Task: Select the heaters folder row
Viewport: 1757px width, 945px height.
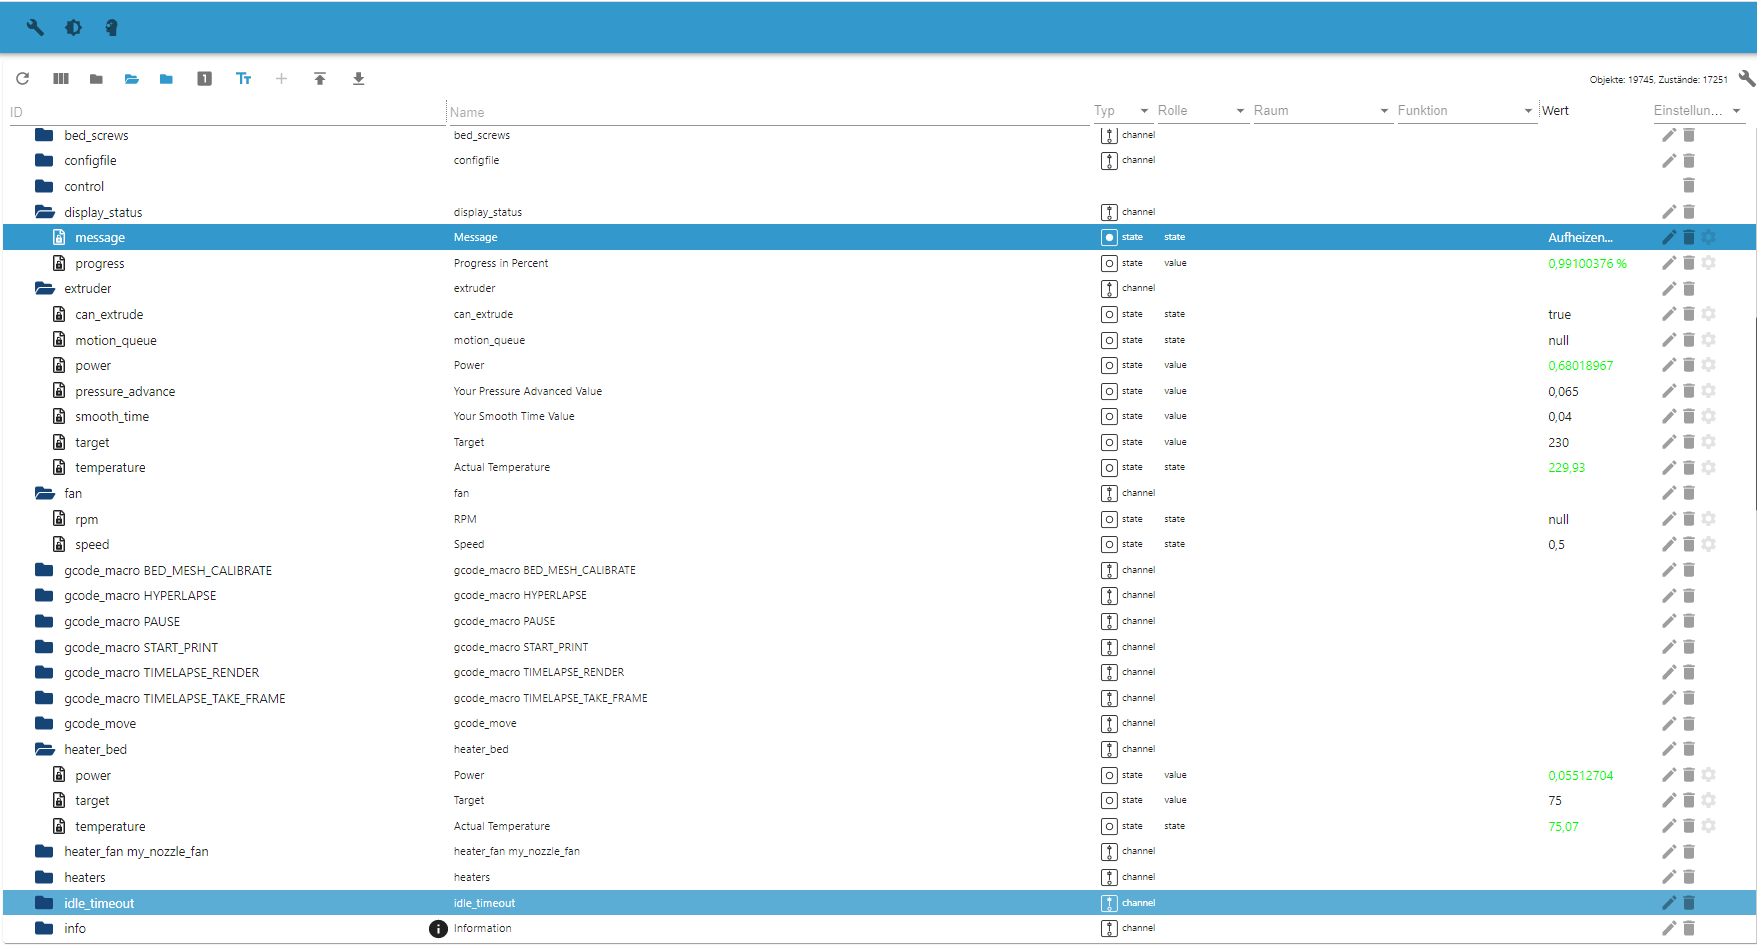Action: tap(878, 877)
